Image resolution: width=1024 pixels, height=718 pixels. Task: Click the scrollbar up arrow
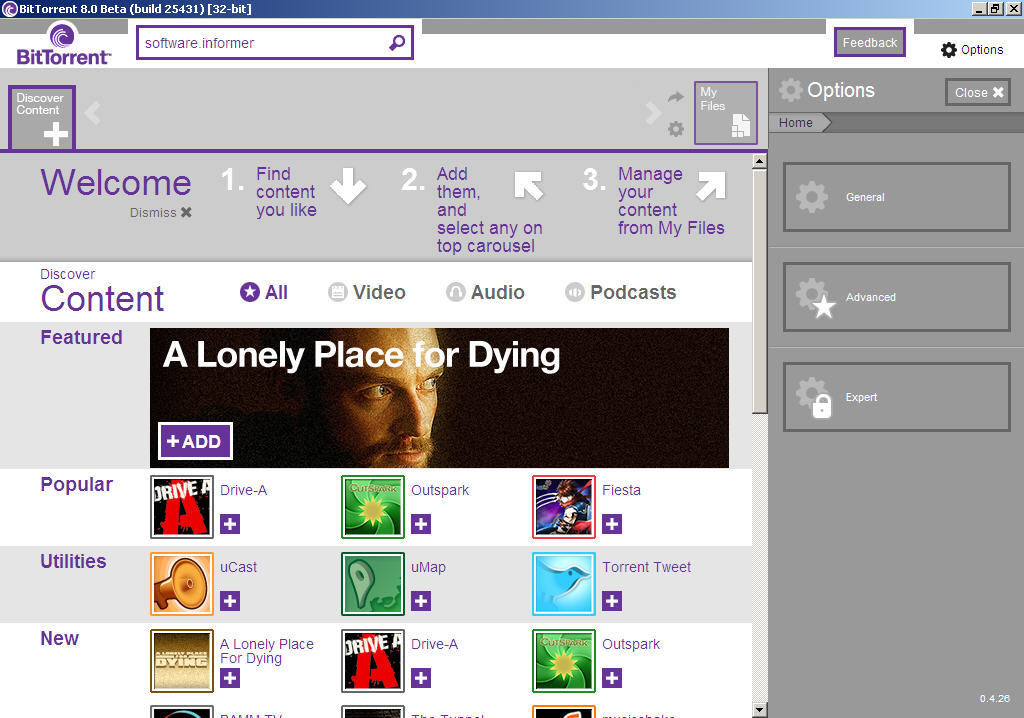[x=760, y=161]
